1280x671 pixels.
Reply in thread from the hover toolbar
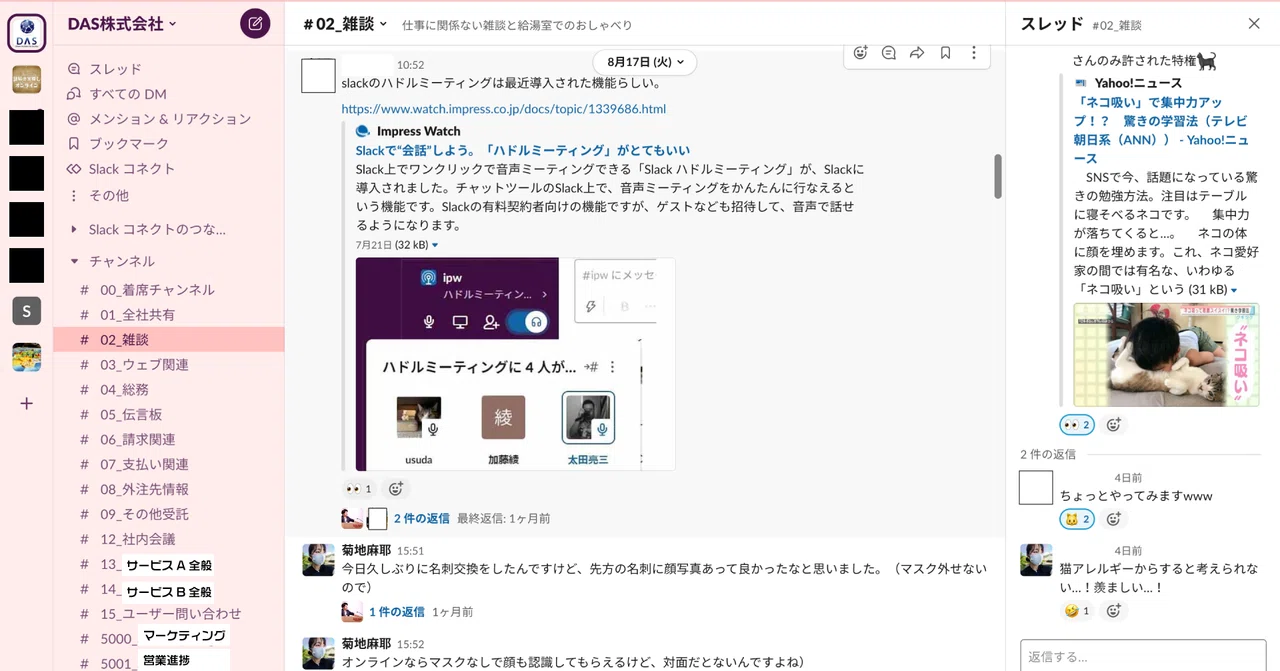click(888, 53)
